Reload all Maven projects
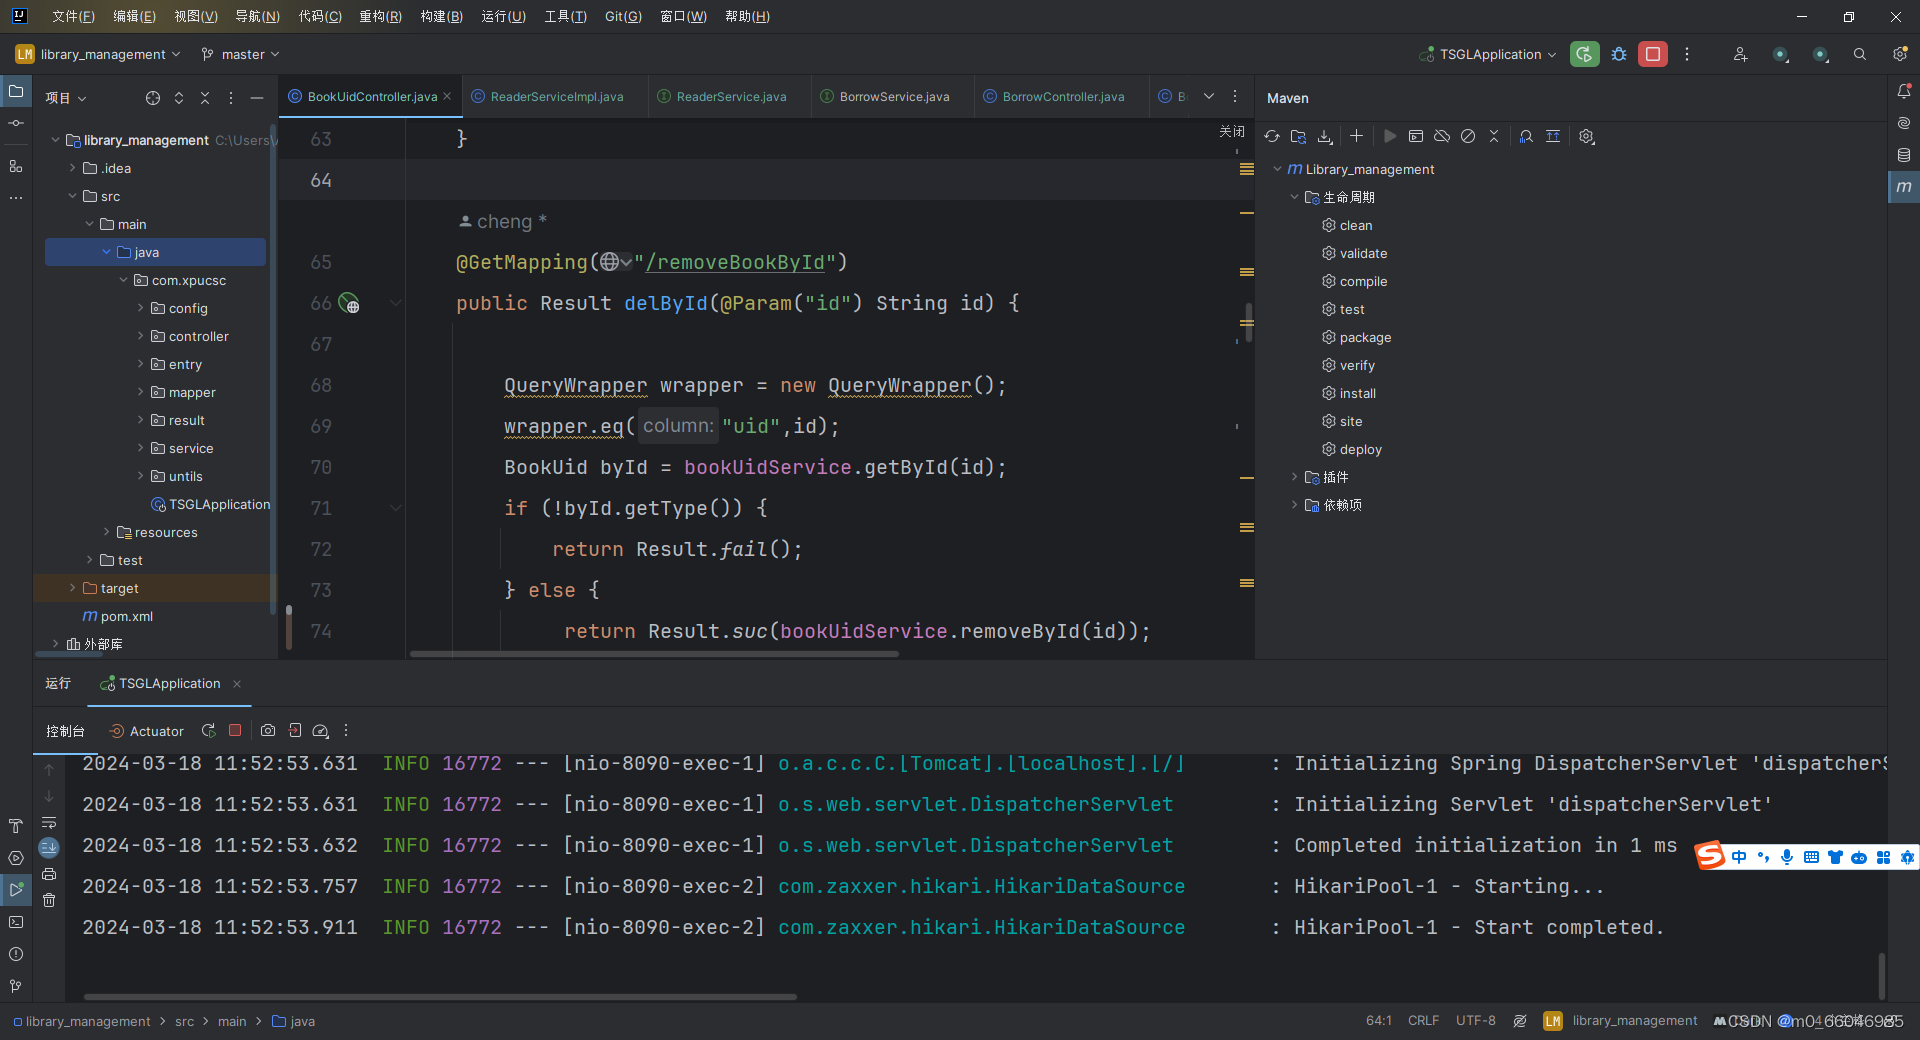The height and width of the screenshot is (1040, 1920). [1271, 136]
